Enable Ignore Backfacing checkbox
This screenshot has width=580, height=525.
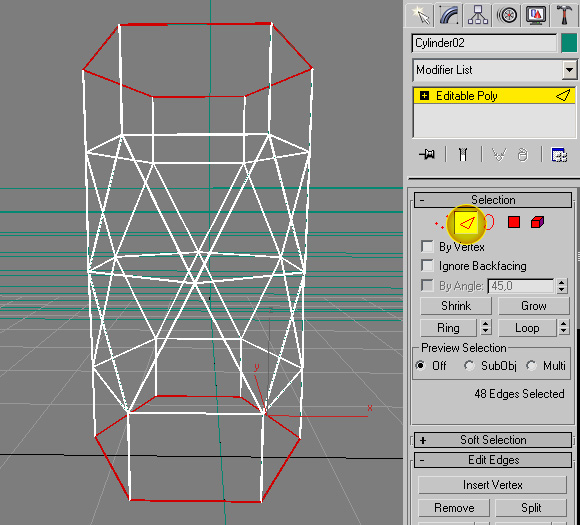(x=427, y=265)
